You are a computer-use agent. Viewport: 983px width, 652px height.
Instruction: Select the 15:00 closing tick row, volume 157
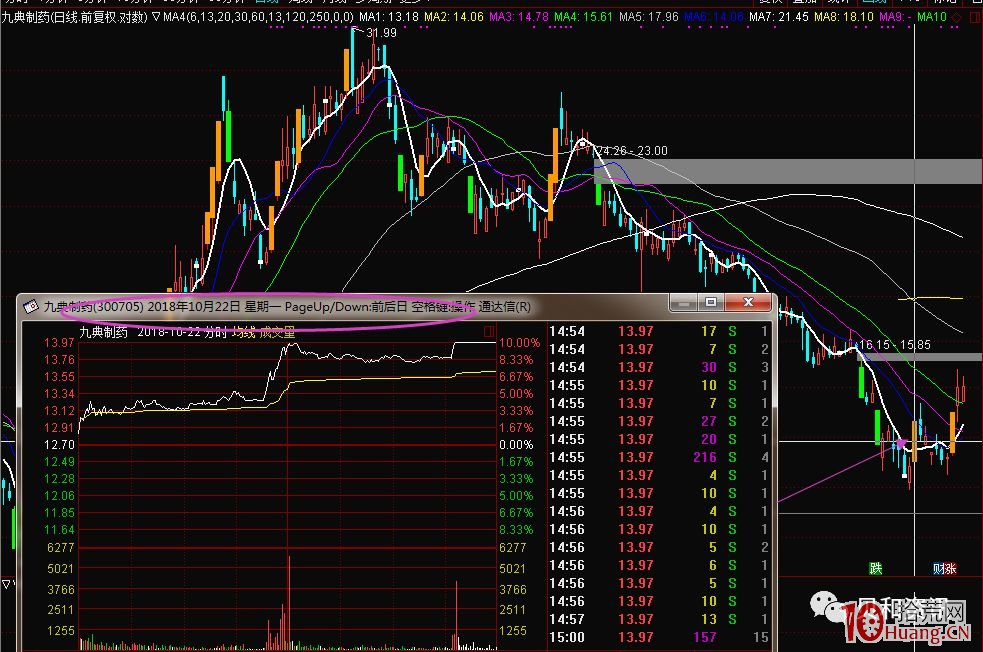pyautogui.click(x=659, y=638)
